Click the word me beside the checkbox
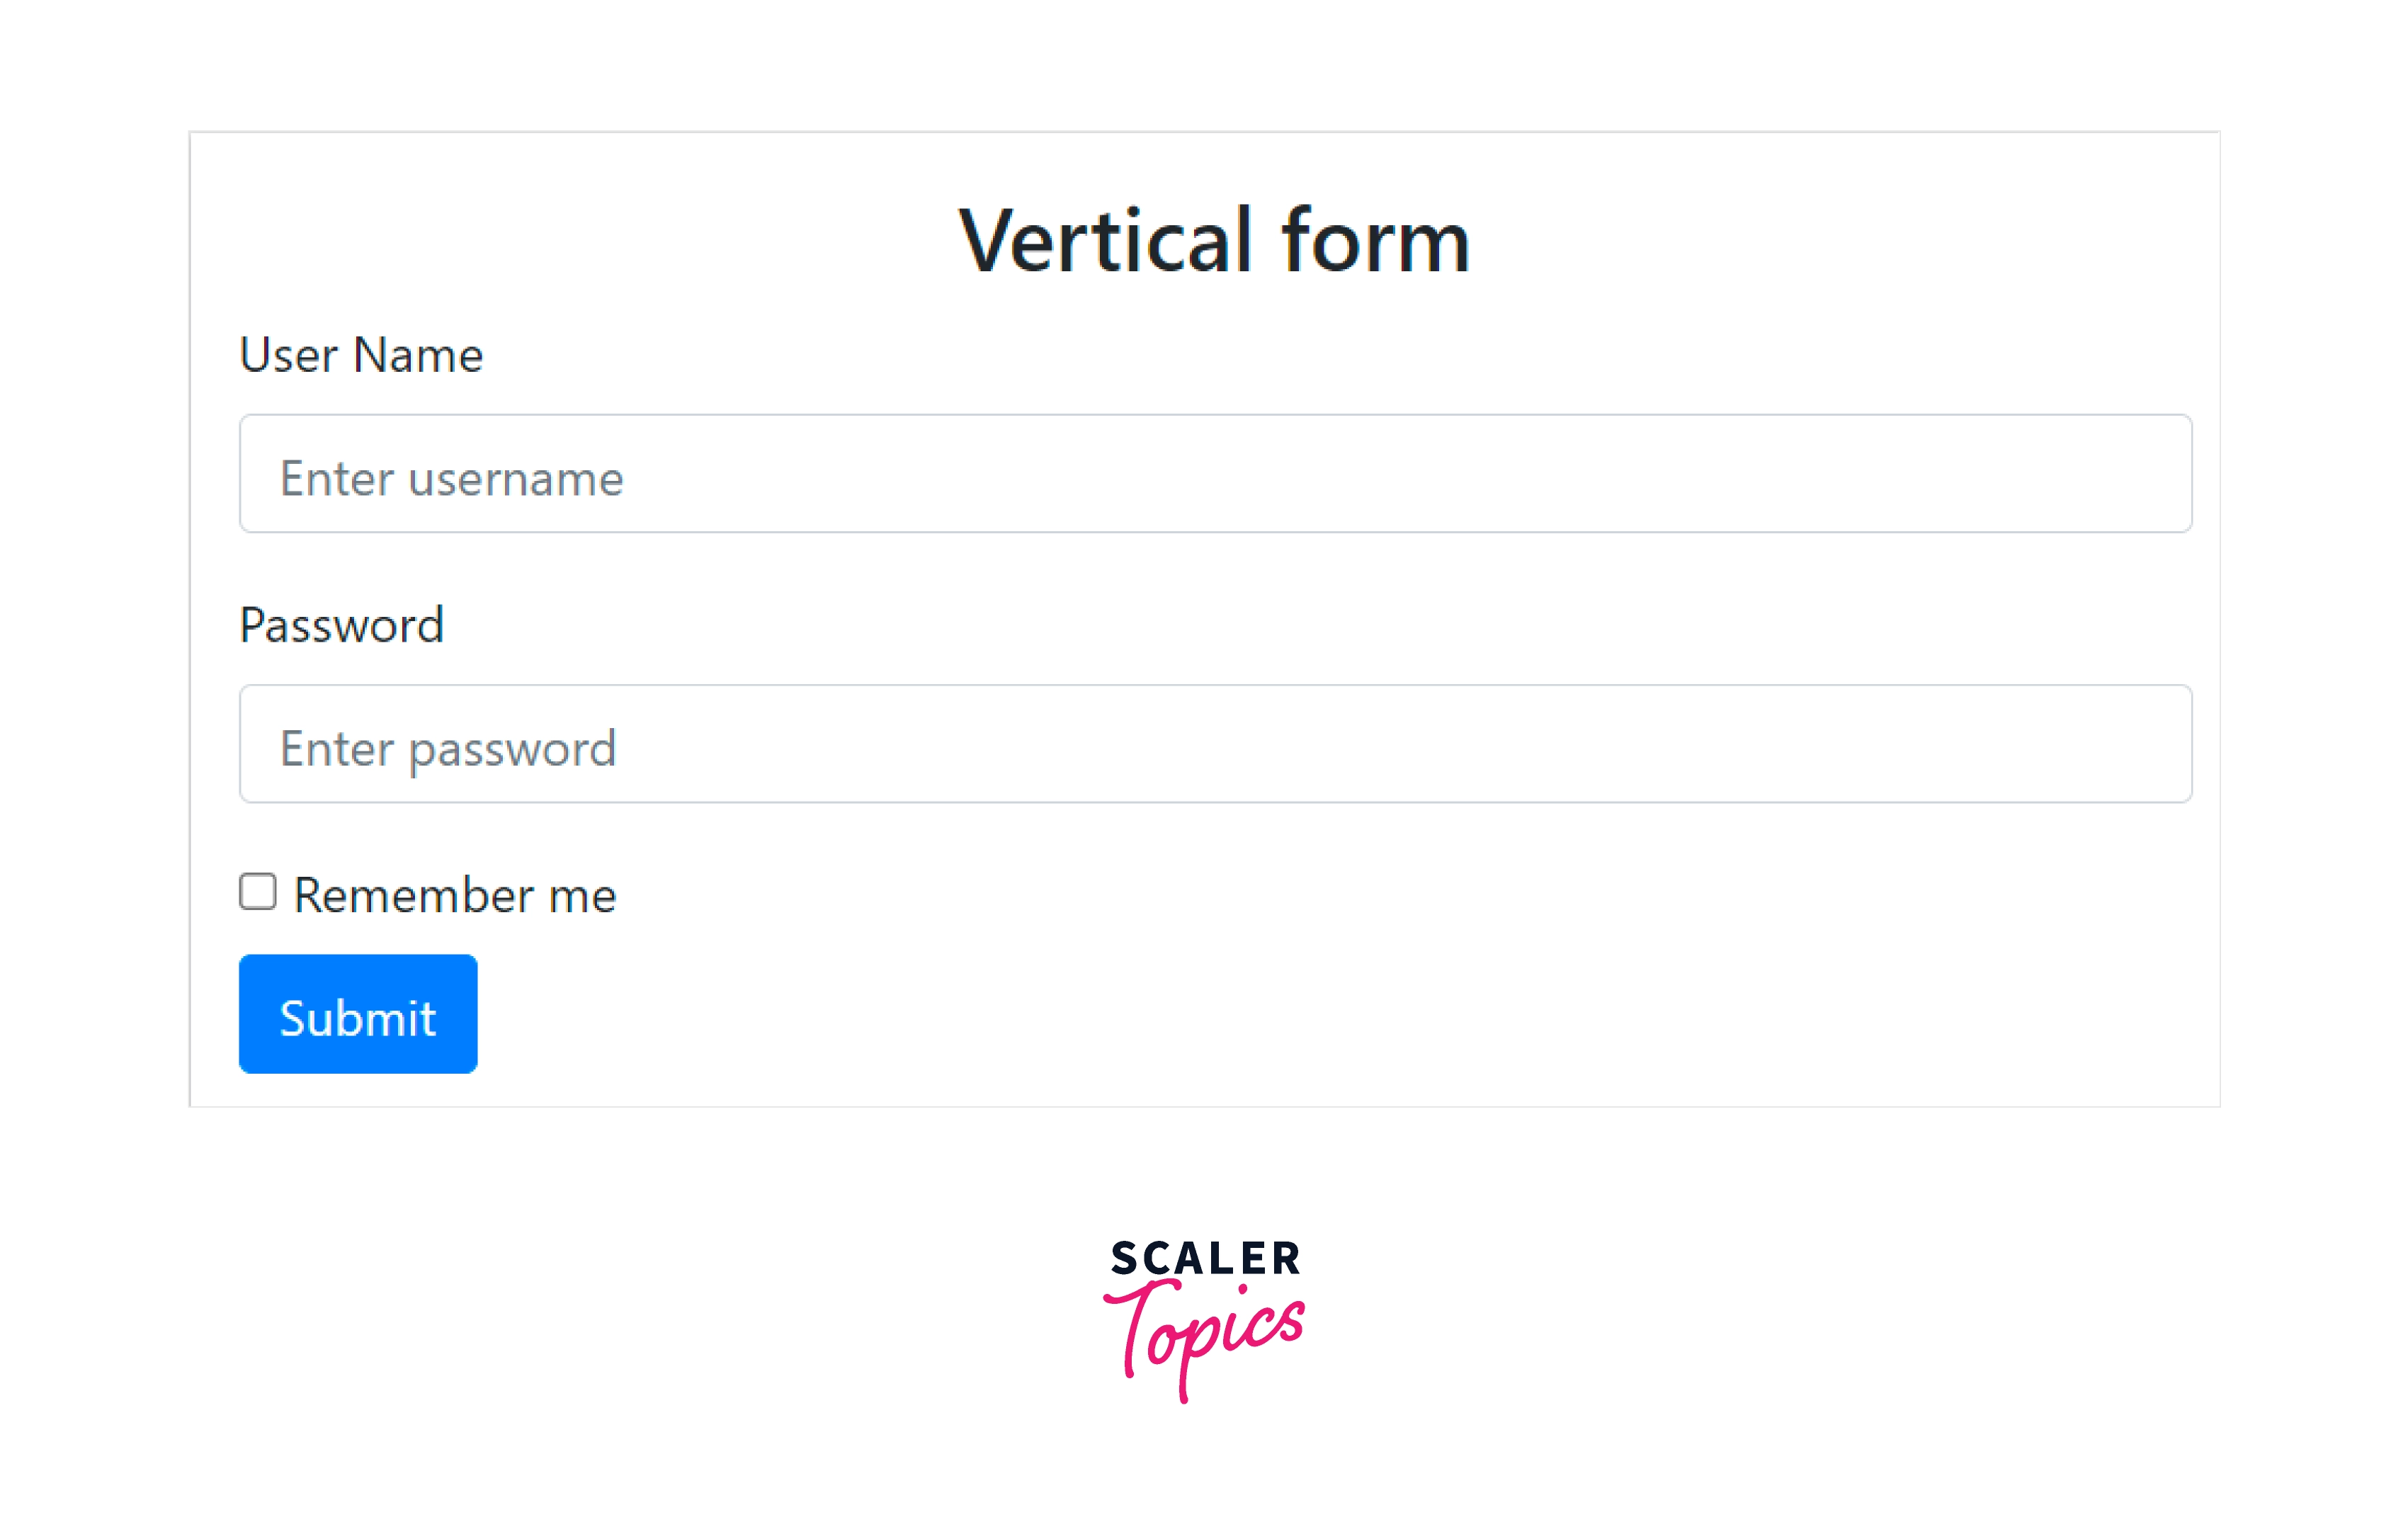The height and width of the screenshot is (1539, 2408). click(582, 895)
